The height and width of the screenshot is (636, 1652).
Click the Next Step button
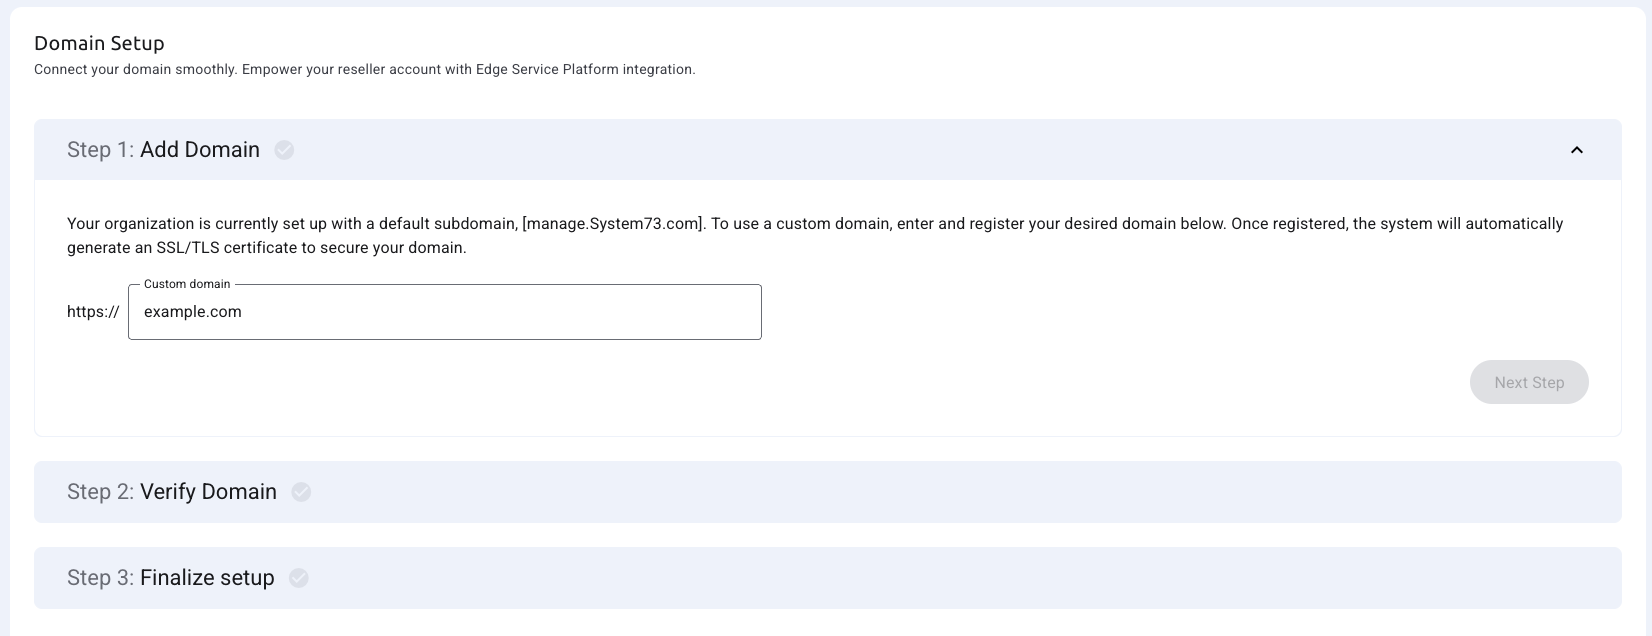pyautogui.click(x=1529, y=382)
